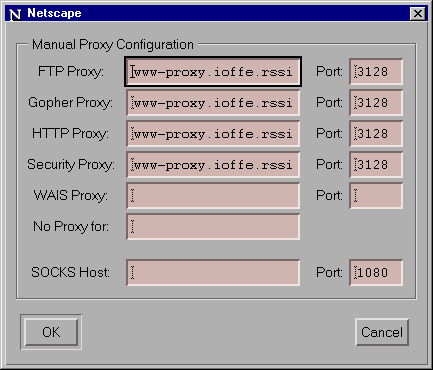Click the Manual Proxy Configuration group title
This screenshot has width=433, height=370.
(113, 45)
